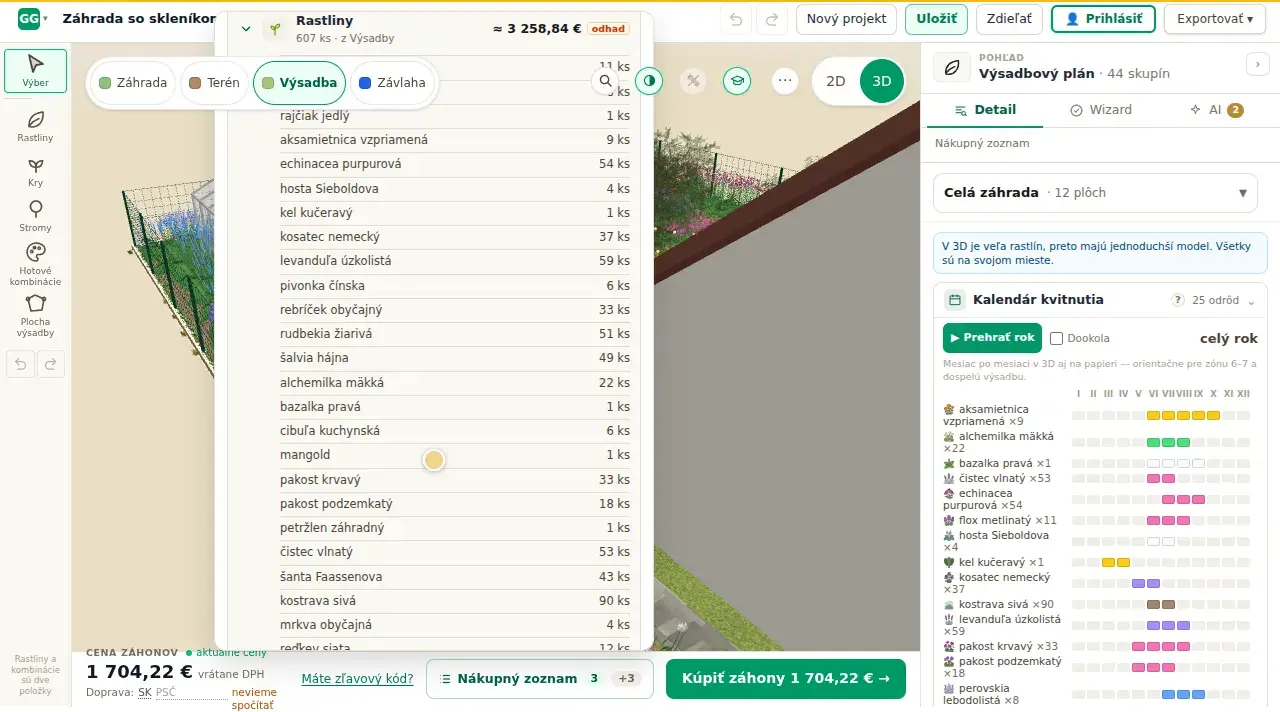Click the Uložiť save button
The image size is (1280, 712).
click(x=936, y=19)
